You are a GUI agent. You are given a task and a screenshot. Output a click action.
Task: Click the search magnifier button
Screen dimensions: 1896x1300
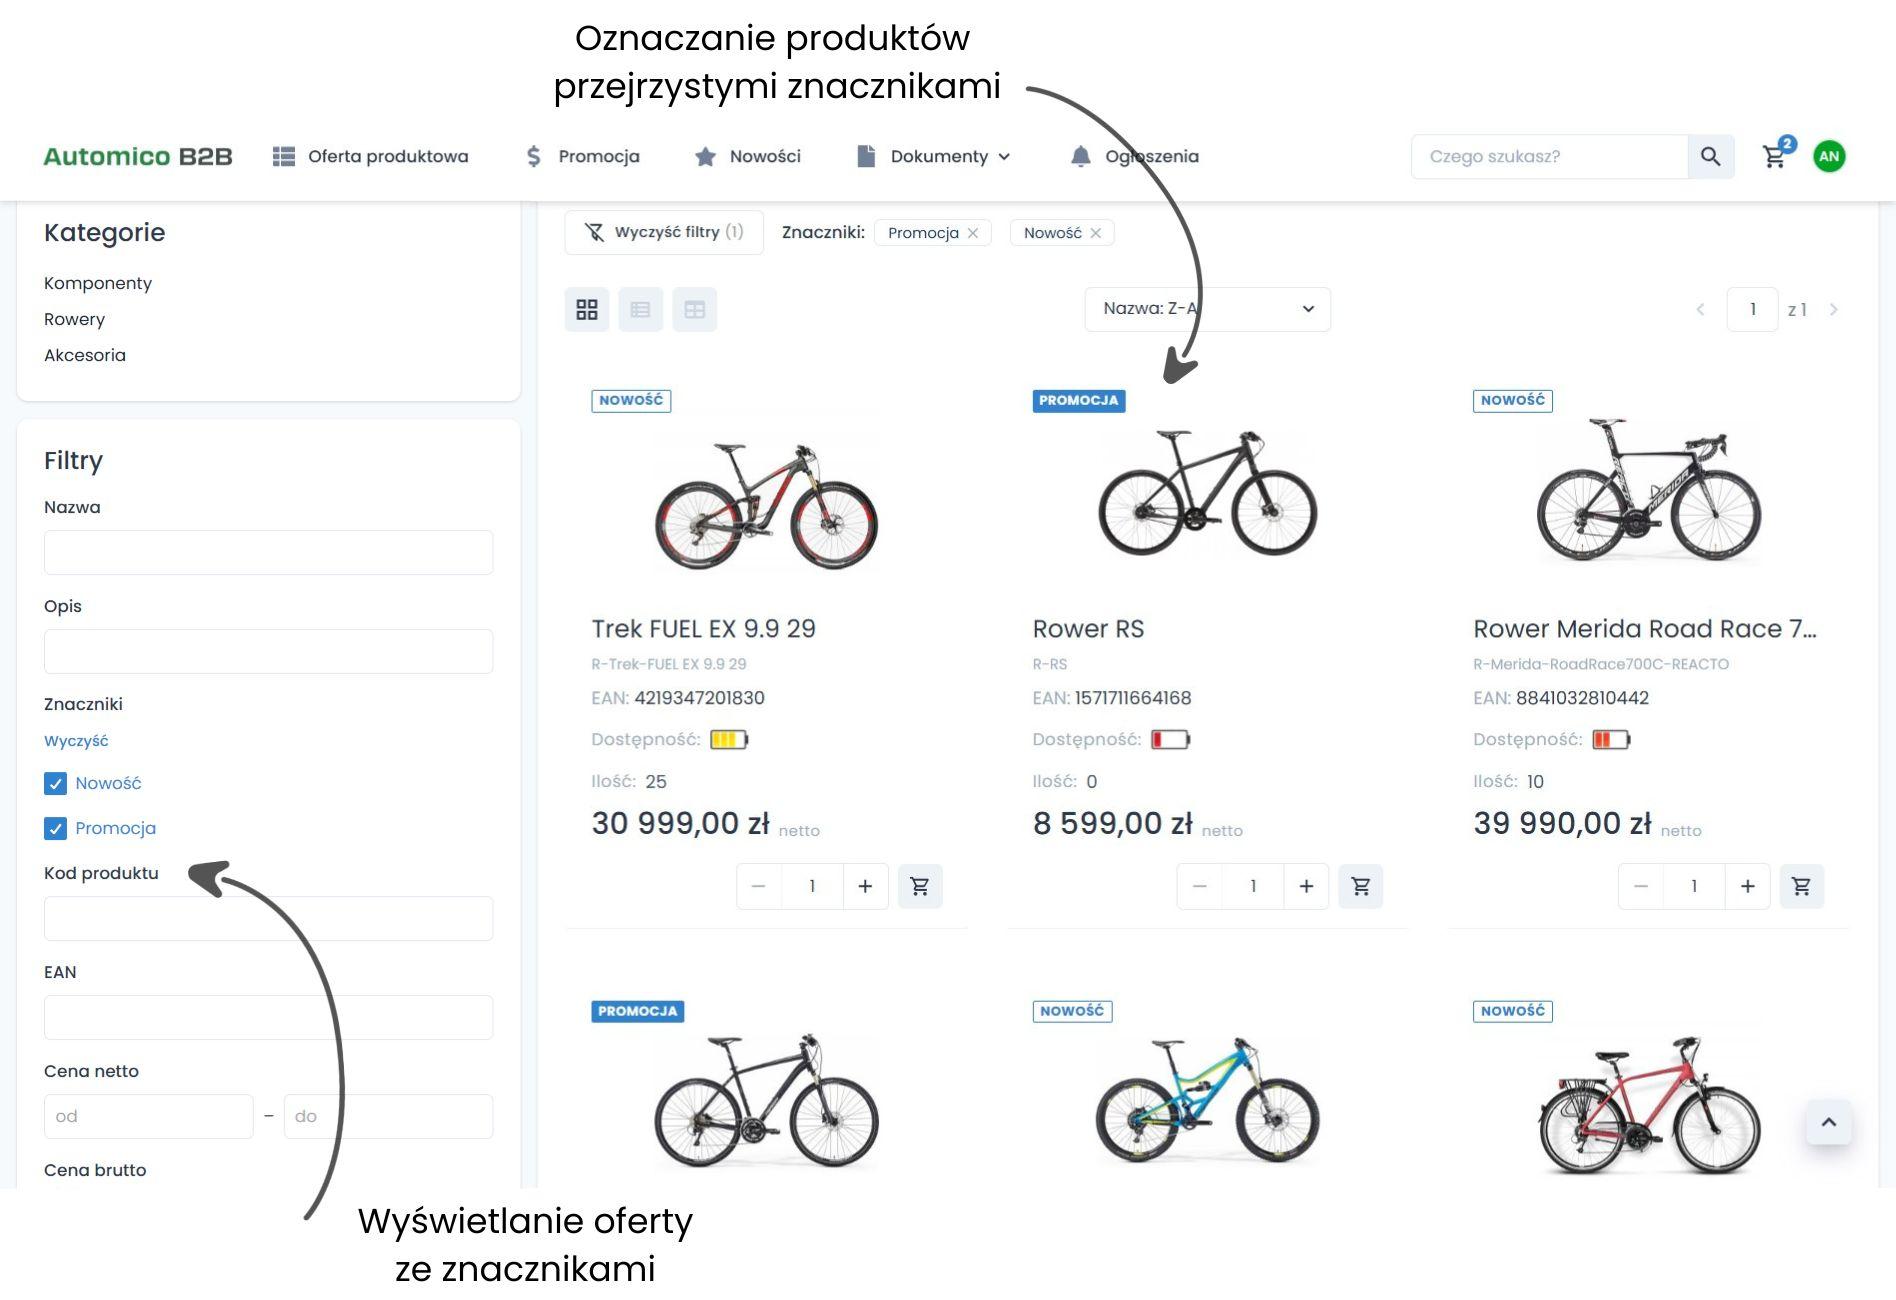point(1710,157)
